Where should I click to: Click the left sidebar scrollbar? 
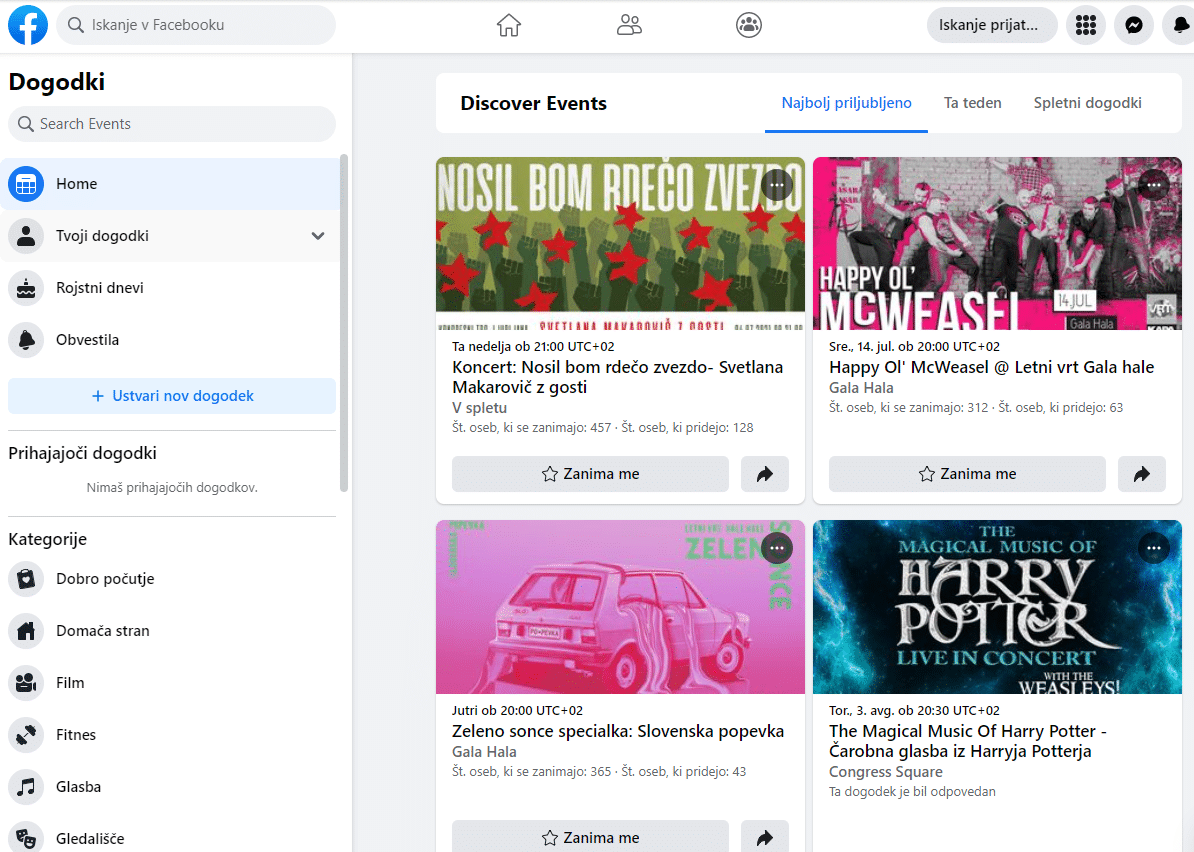[343, 323]
